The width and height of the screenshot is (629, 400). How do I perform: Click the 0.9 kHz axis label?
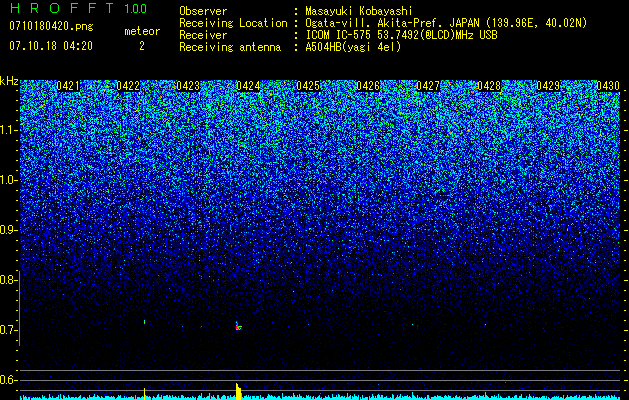coord(8,230)
